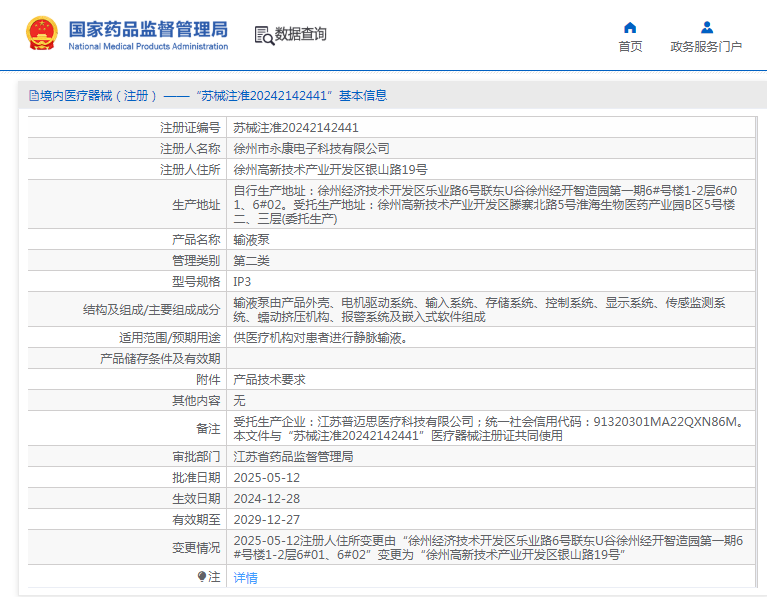Click the lightbulb icon beside 注
Screen dimensions: 767x597
tap(202, 576)
